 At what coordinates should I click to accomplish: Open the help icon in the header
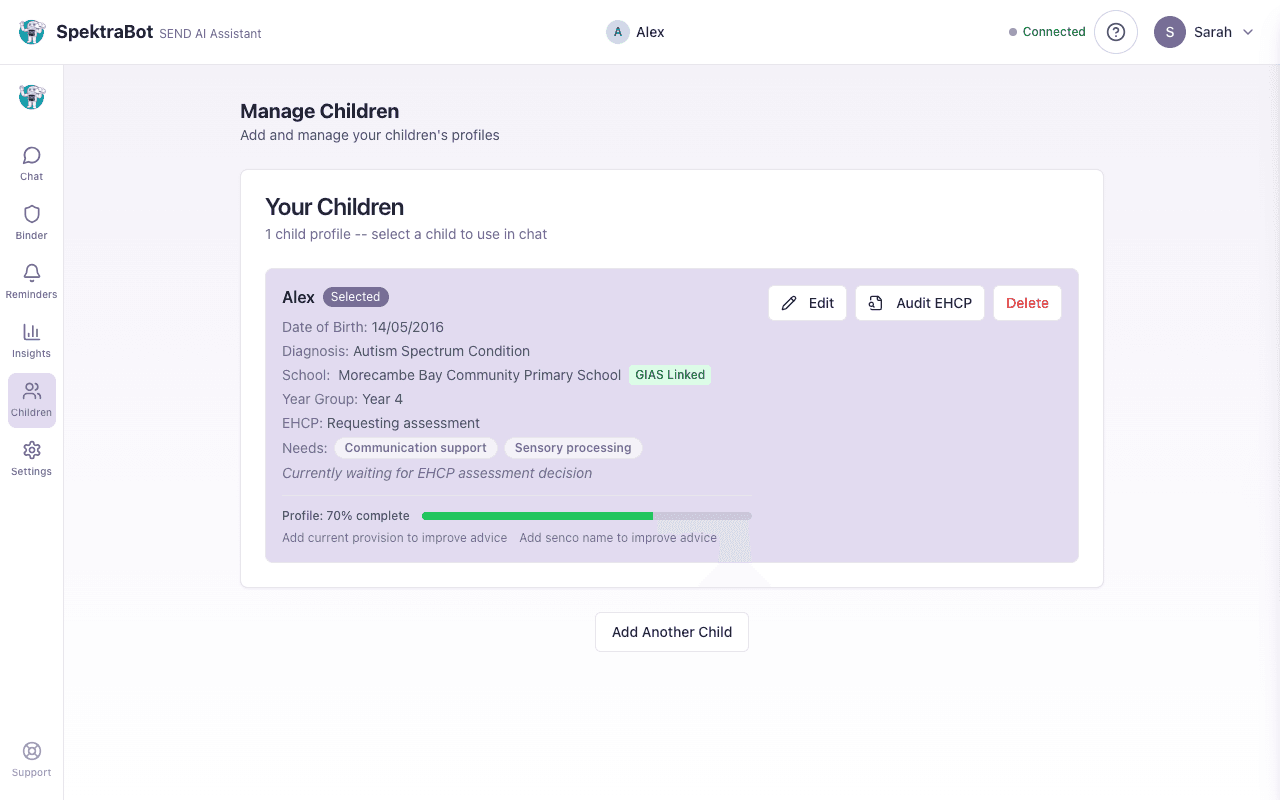click(x=1115, y=31)
